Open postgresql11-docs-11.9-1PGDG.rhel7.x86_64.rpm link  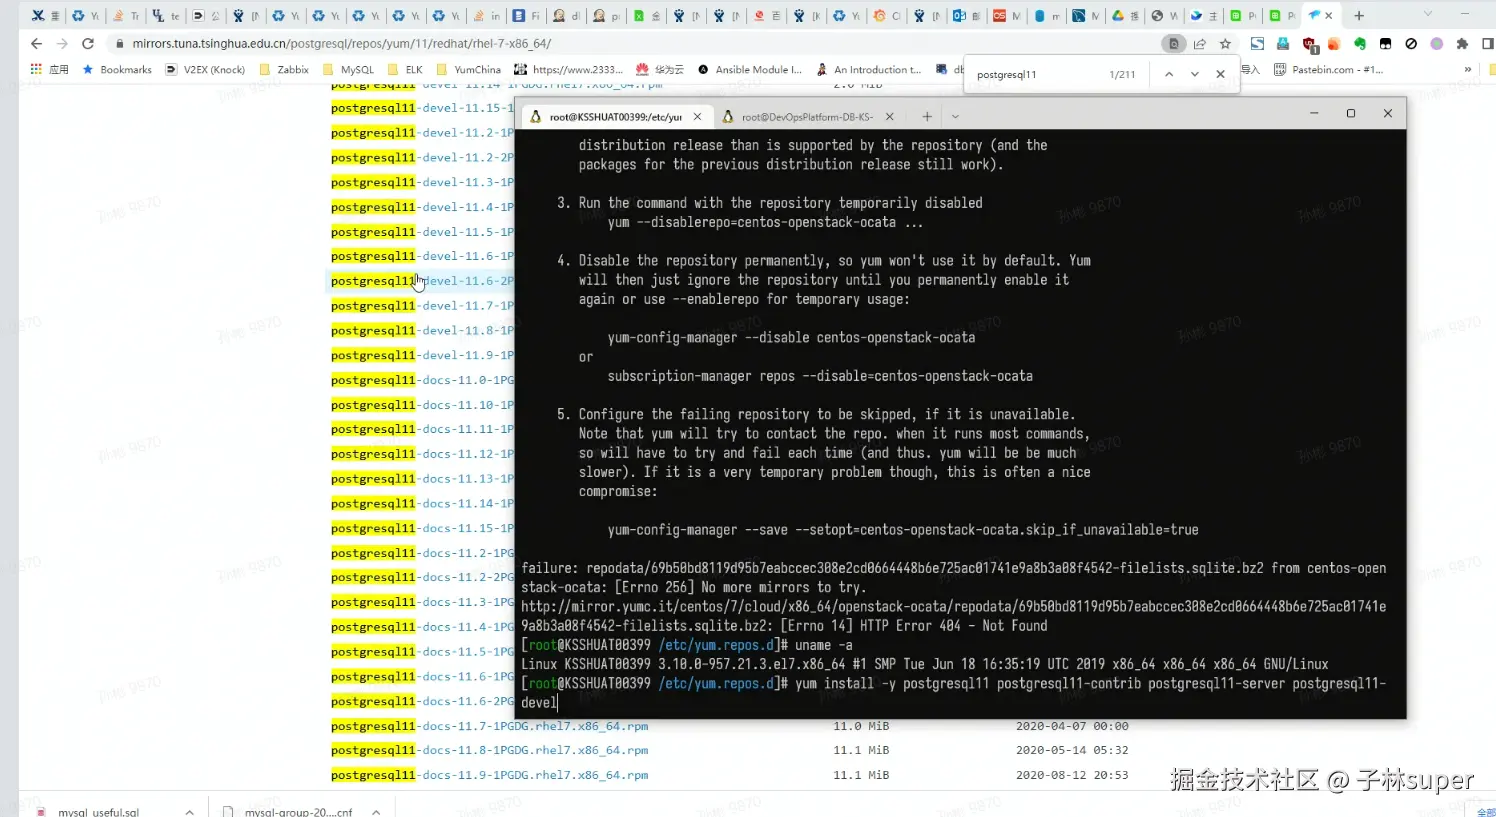coord(489,775)
